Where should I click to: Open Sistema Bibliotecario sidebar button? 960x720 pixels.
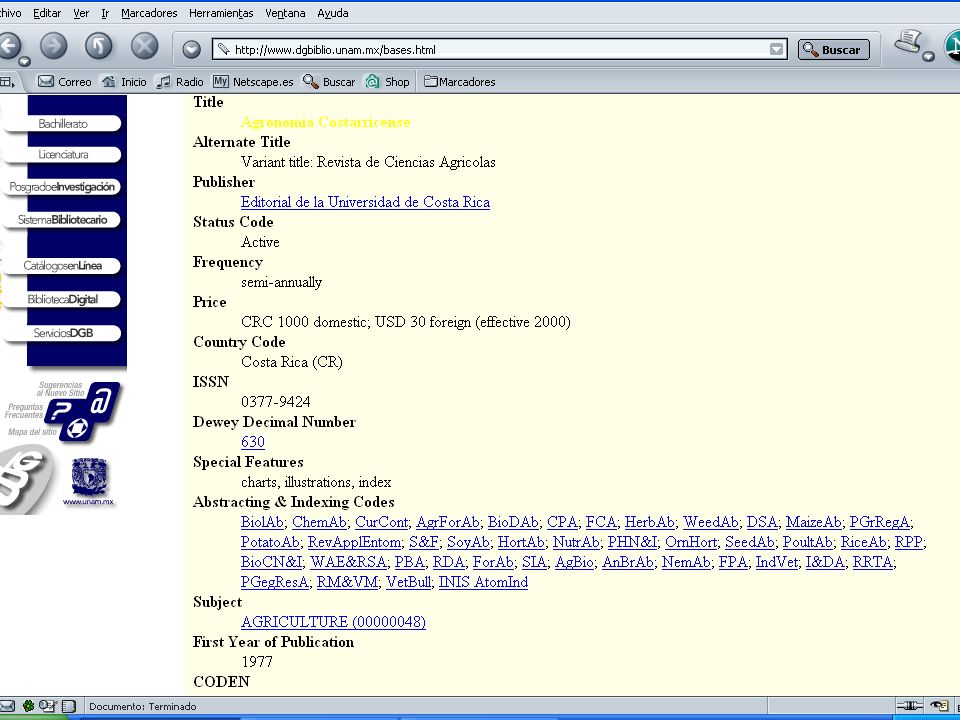[x=62, y=220]
